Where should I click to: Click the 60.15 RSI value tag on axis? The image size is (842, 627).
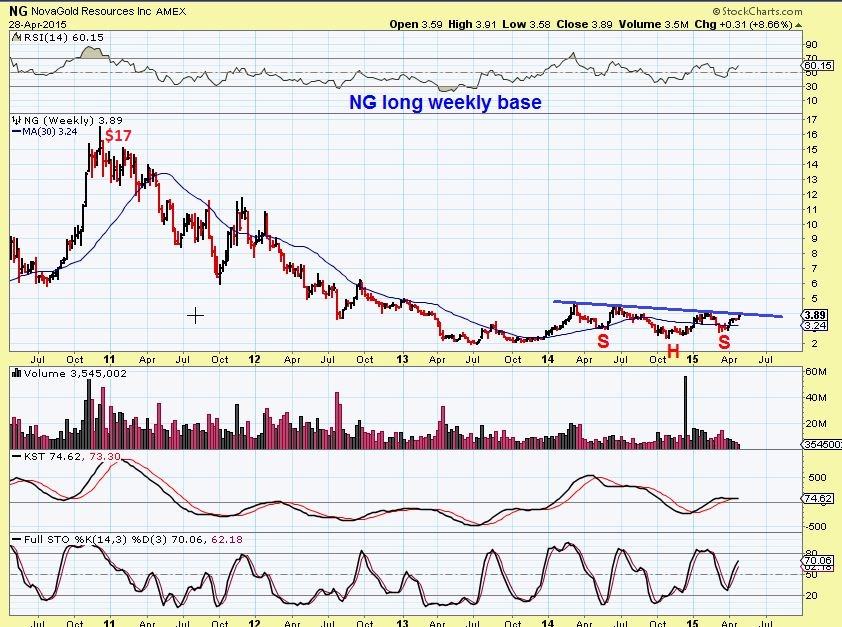(x=819, y=65)
